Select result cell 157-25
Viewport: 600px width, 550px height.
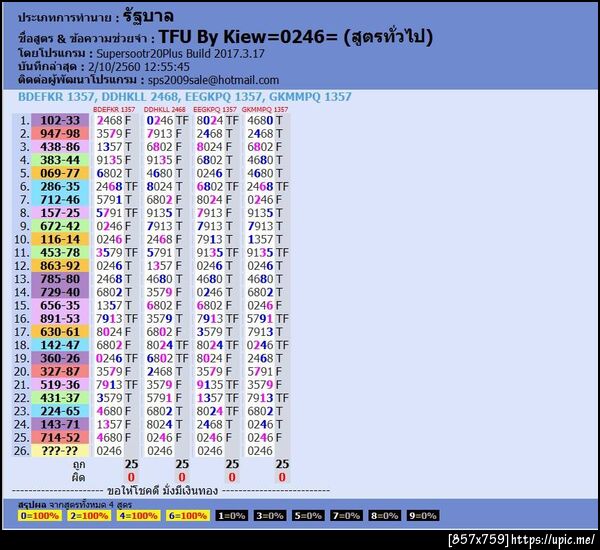pyautogui.click(x=60, y=213)
